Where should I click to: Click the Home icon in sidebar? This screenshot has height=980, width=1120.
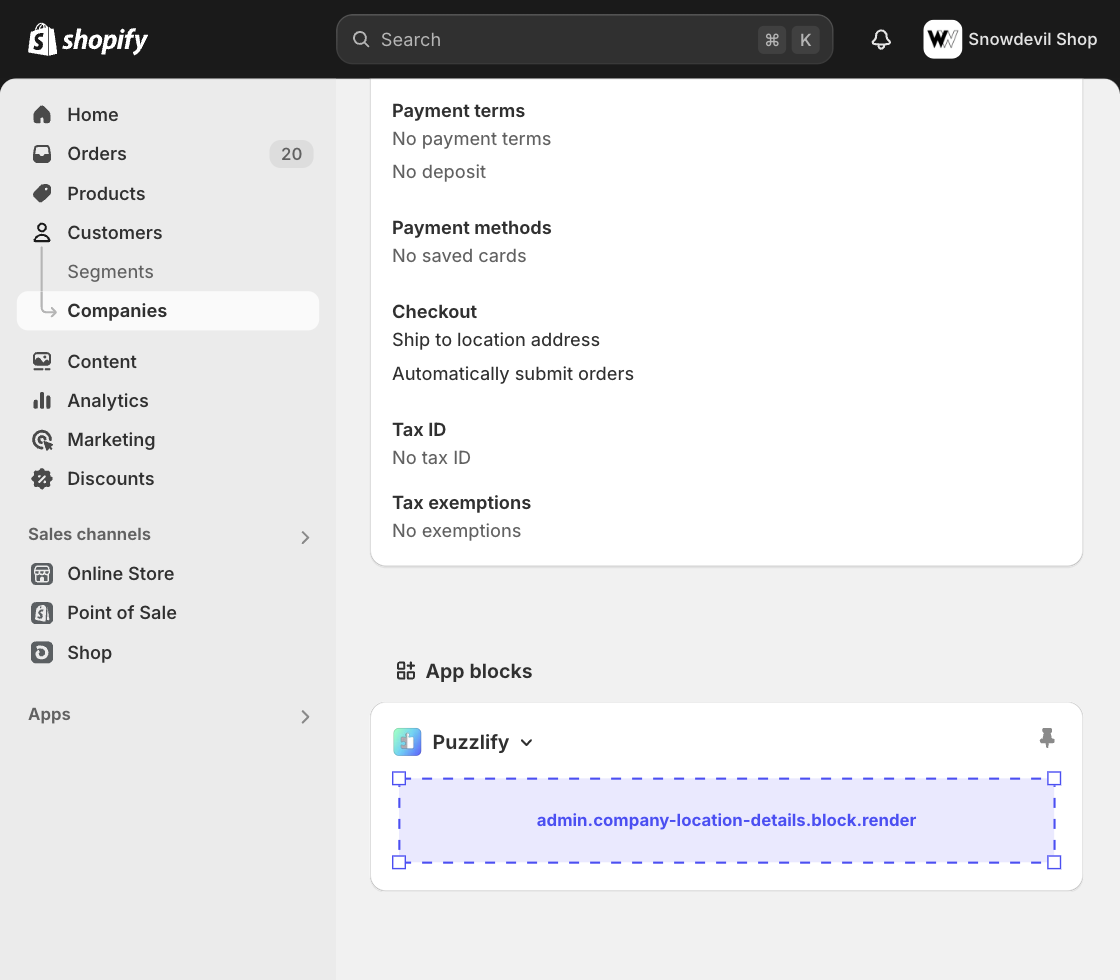point(42,115)
